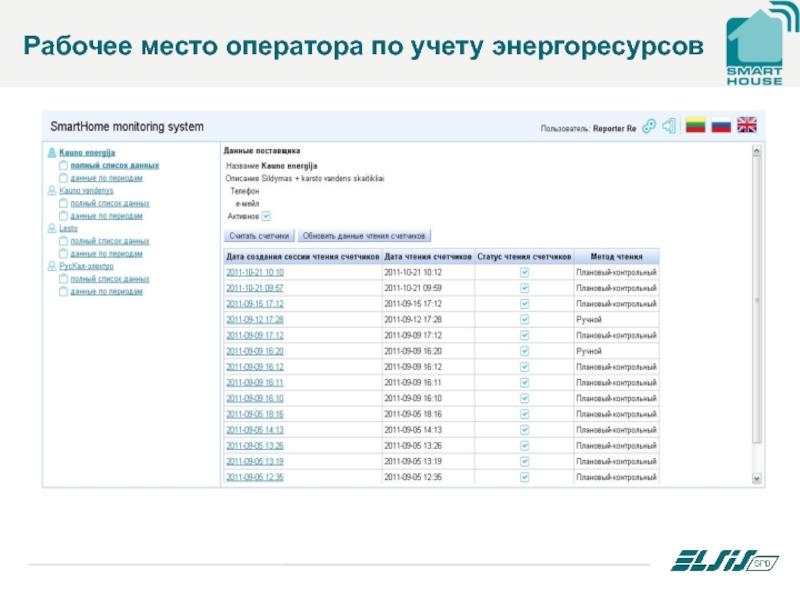Select the UK flag English language icon
The image size is (800, 600).
(x=746, y=125)
